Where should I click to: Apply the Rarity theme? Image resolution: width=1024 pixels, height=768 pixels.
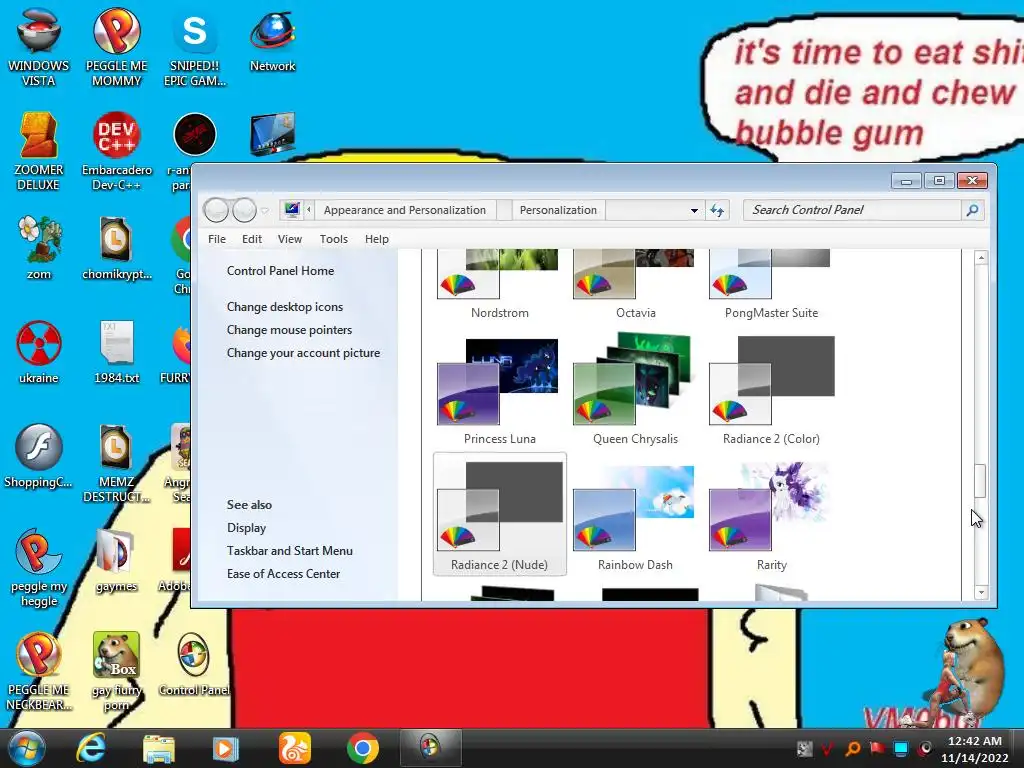[x=771, y=516]
